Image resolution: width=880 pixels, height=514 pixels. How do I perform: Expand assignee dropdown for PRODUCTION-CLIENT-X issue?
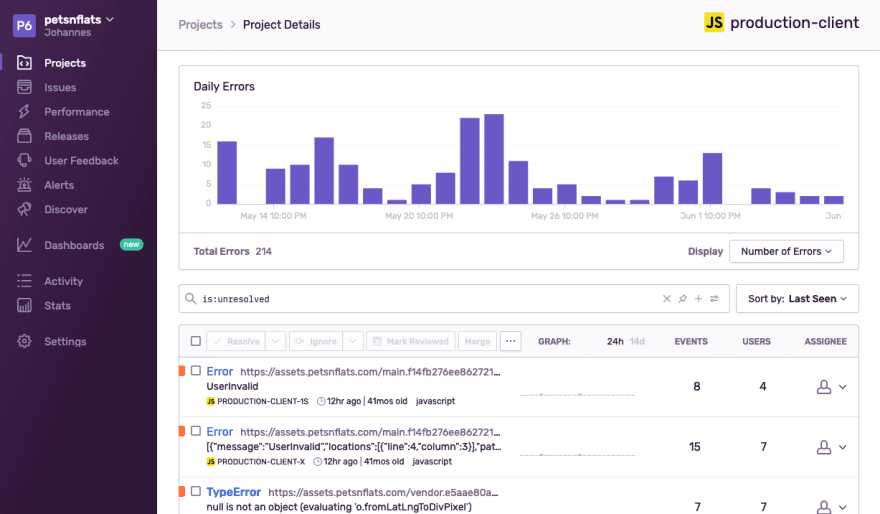tap(842, 447)
